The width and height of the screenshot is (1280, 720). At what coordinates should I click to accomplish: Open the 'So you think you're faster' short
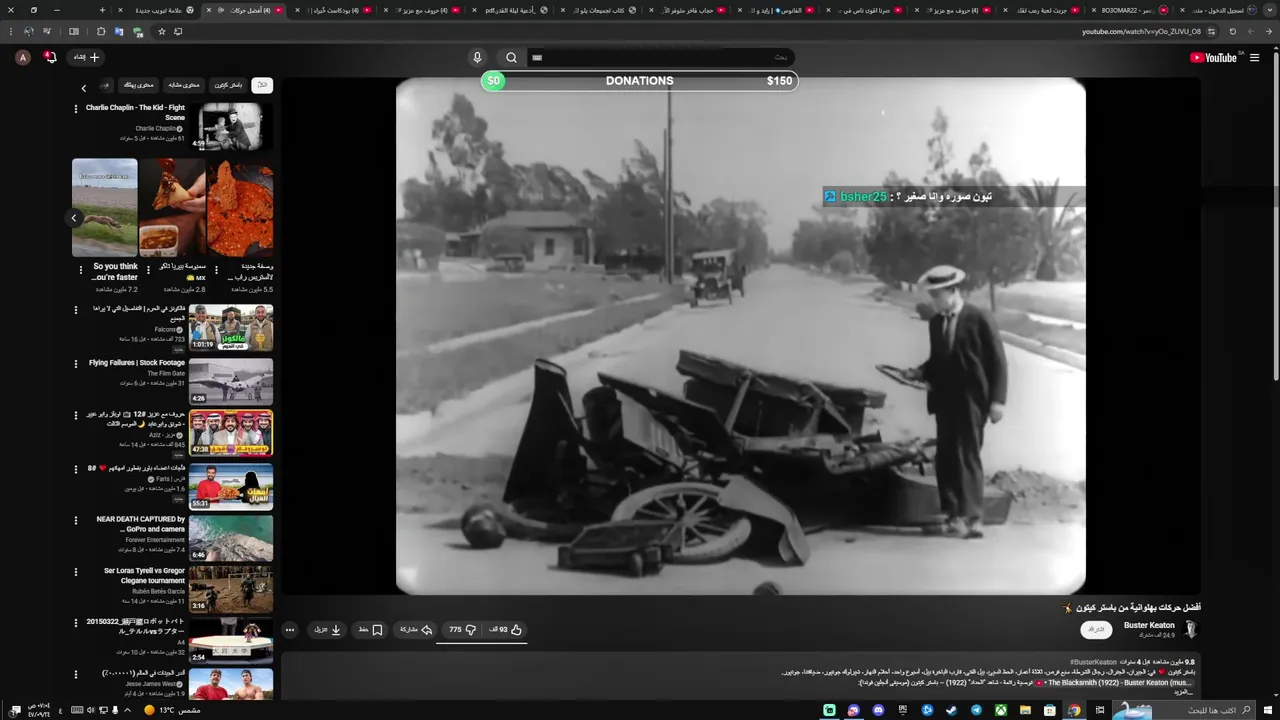coord(105,208)
